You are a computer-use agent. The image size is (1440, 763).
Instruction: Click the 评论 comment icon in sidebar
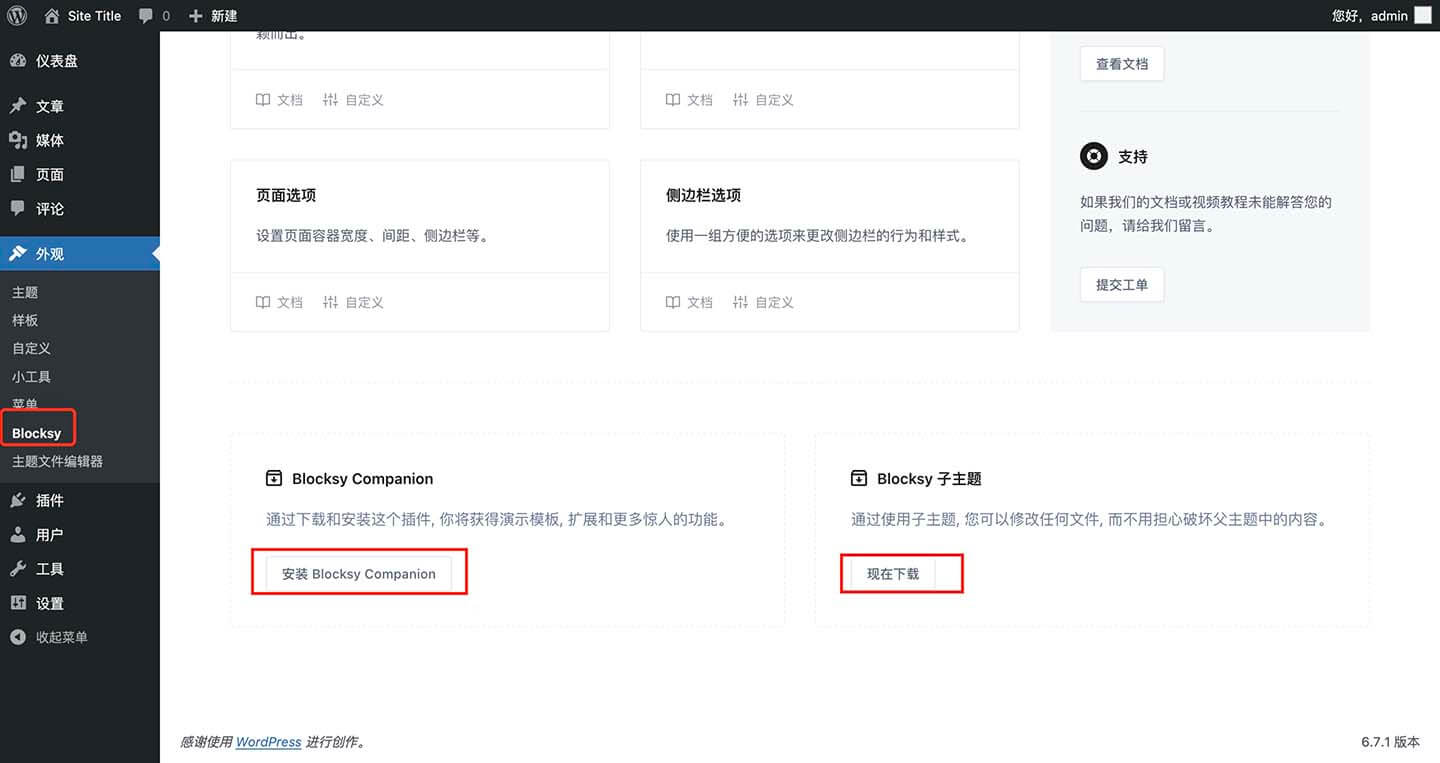click(18, 208)
